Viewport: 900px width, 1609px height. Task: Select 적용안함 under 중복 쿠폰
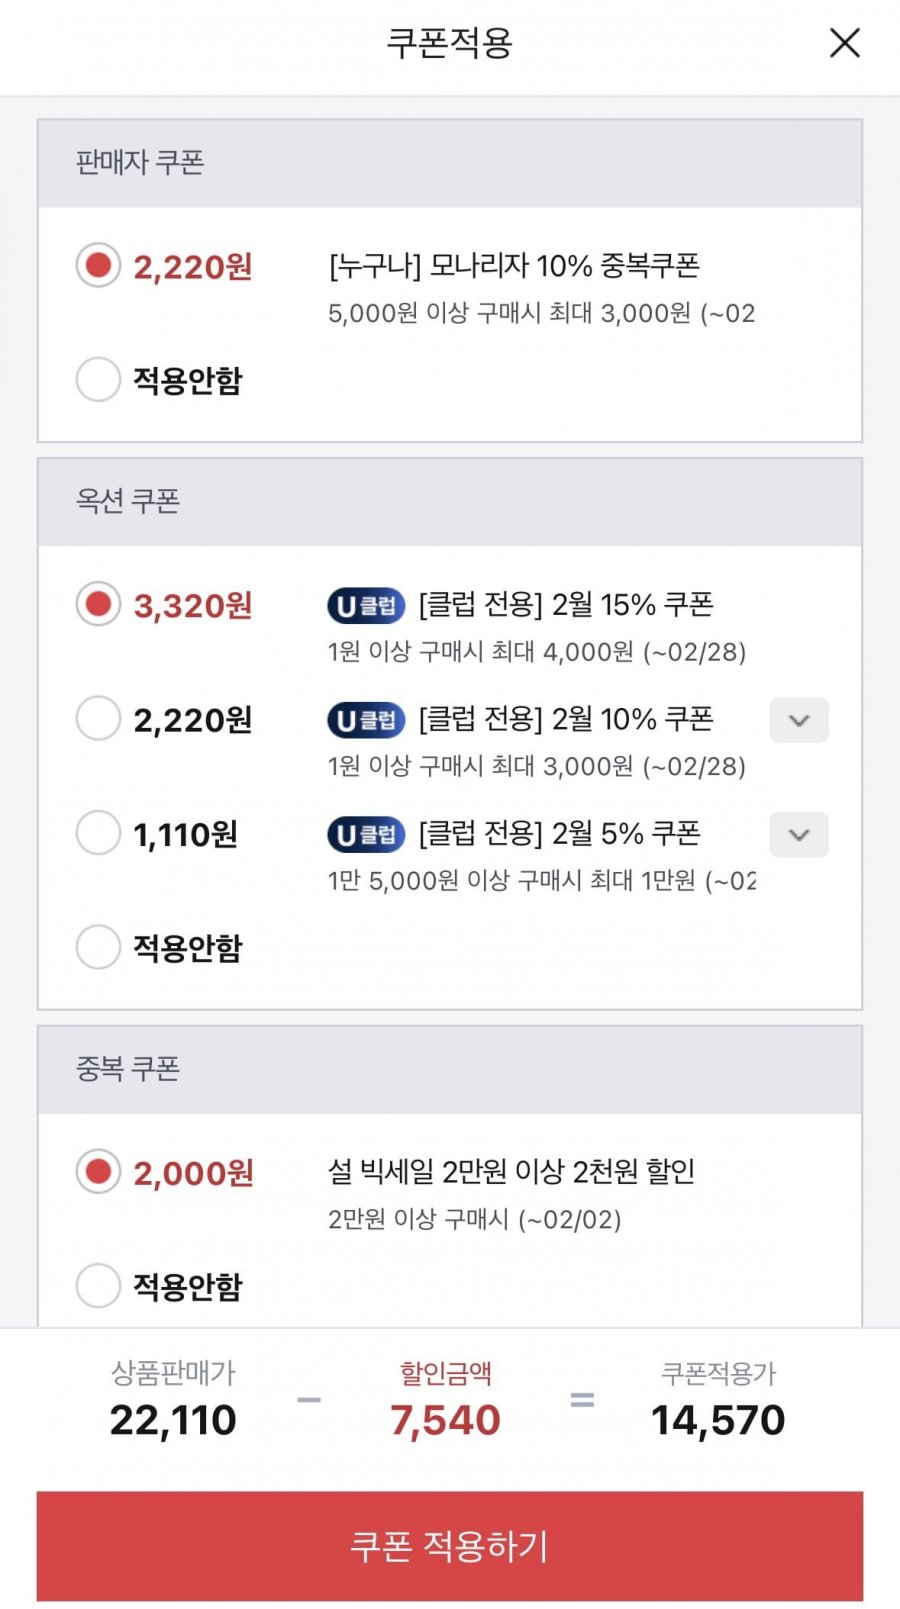98,1286
